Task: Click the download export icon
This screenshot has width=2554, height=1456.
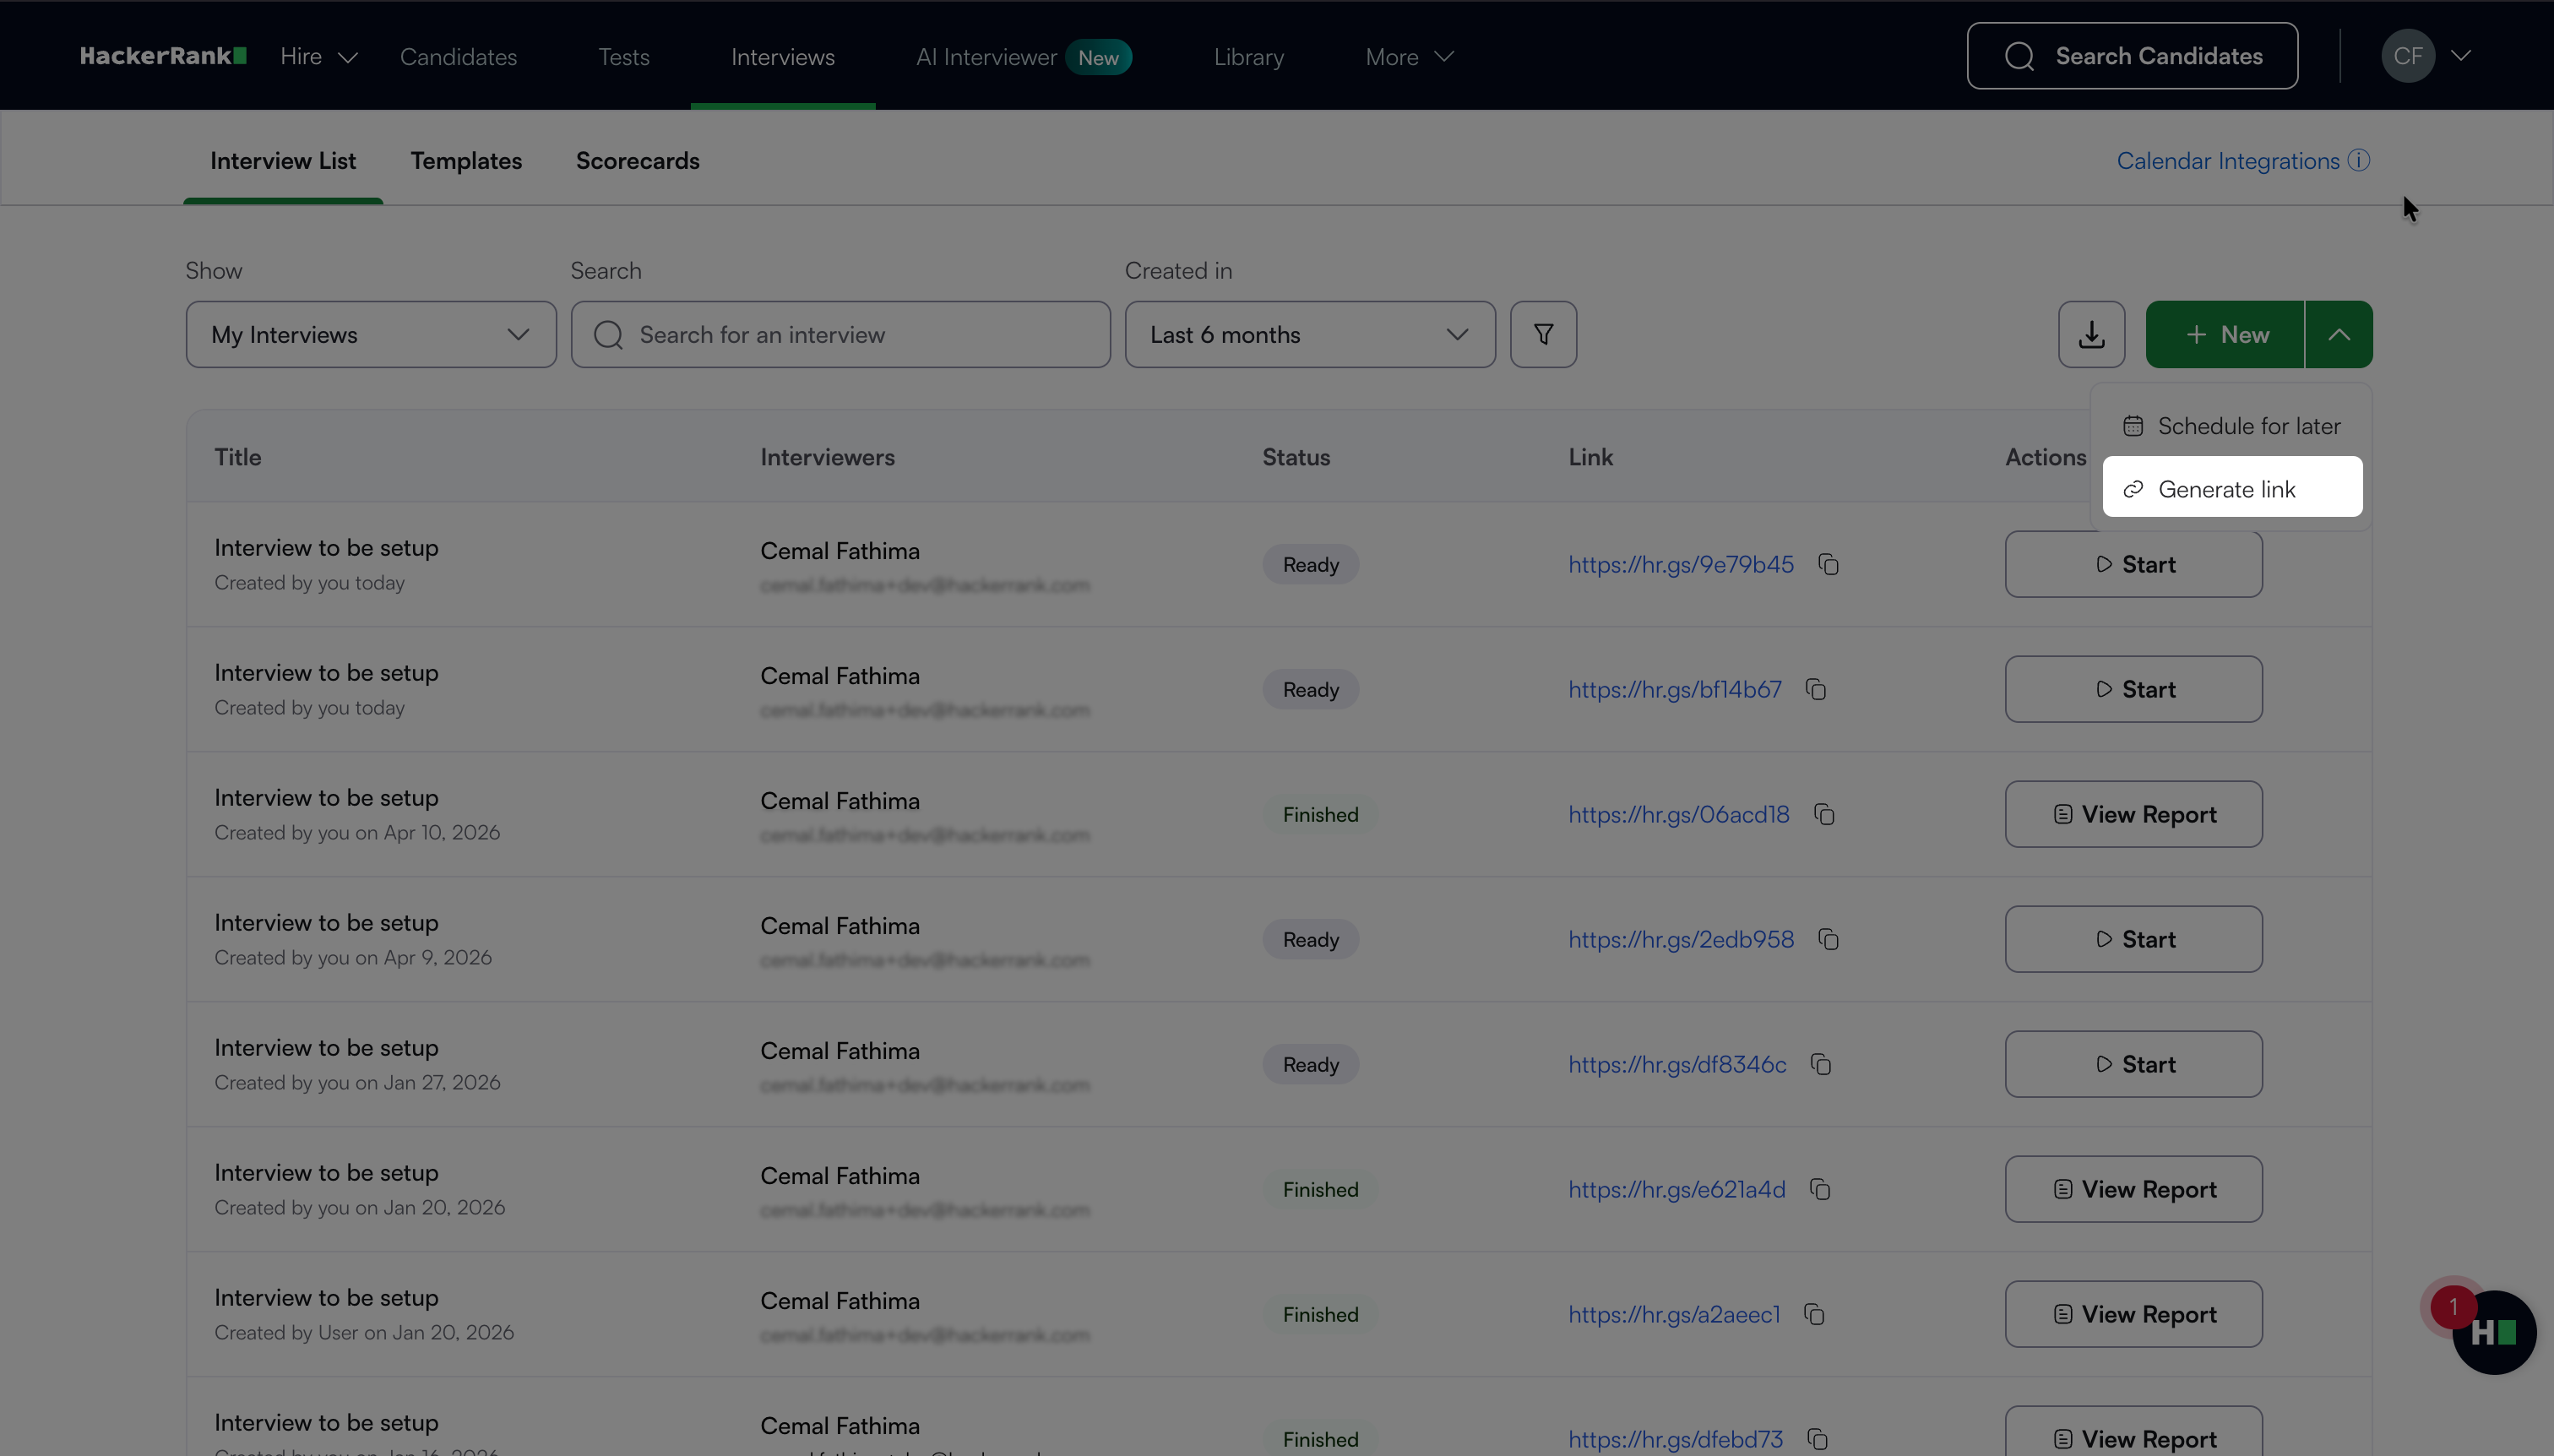Action: click(x=2091, y=334)
